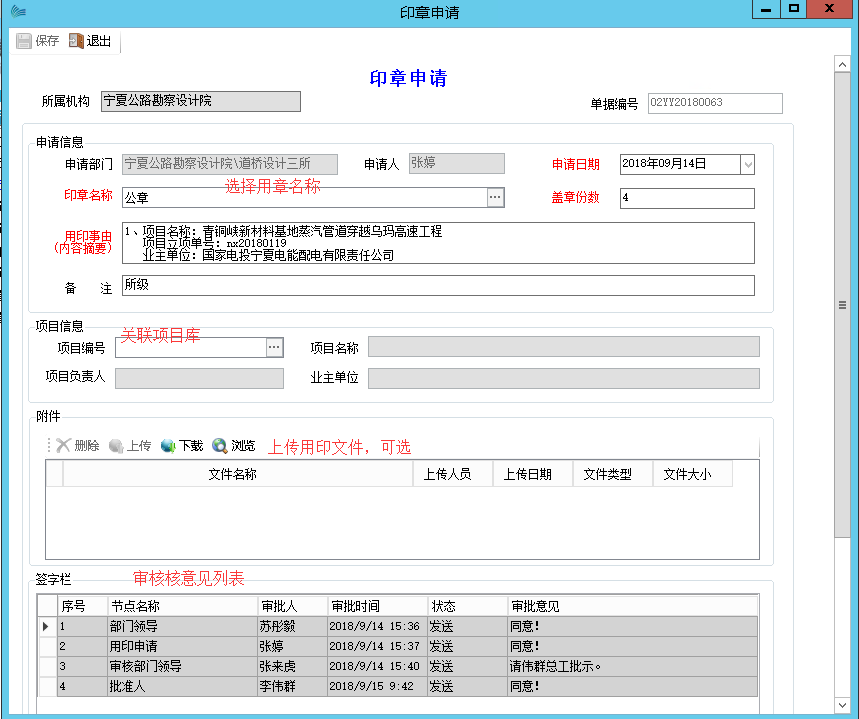Image resolution: width=859 pixels, height=719 pixels.
Task: Click the 上传 upload attachment icon
Action: (116, 446)
